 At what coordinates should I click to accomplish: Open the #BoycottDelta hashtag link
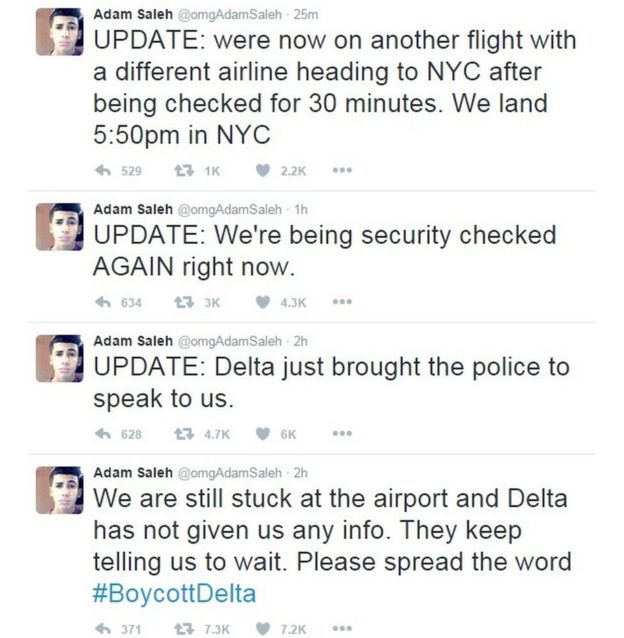[x=174, y=592]
